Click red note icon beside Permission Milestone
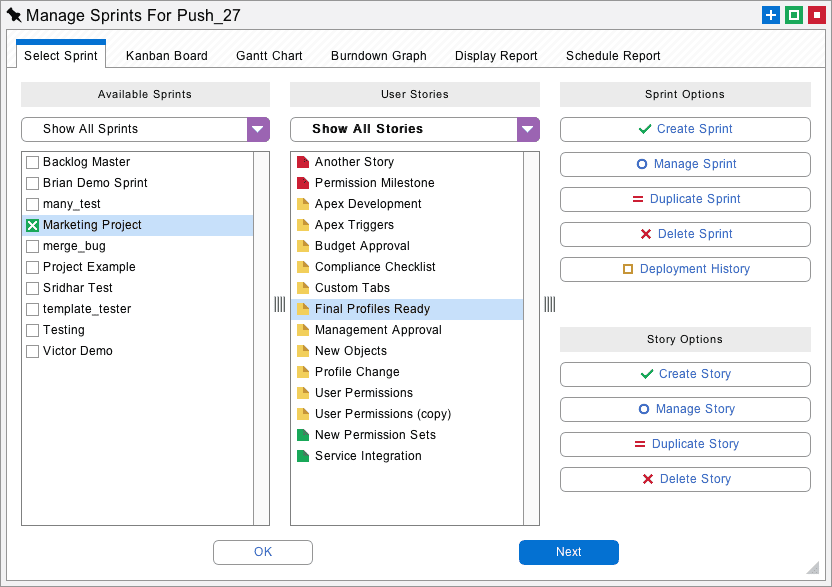Viewport: 832px width, 587px height. (303, 183)
